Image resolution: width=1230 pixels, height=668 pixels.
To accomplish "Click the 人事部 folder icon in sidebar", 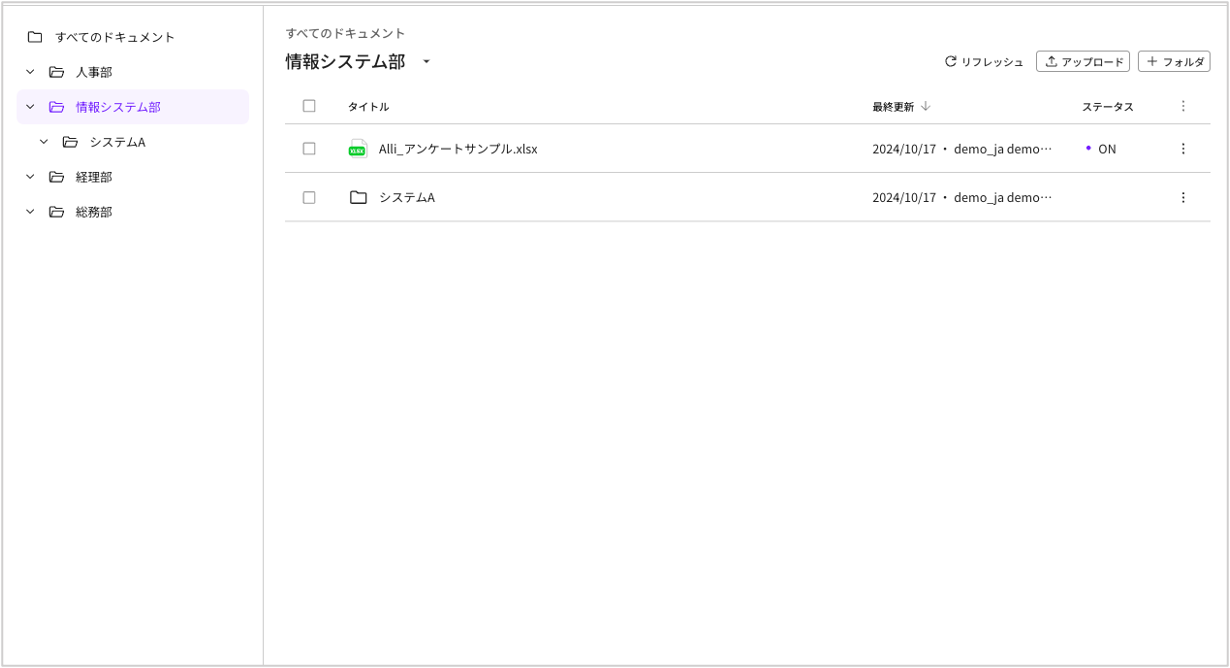I will pos(57,72).
